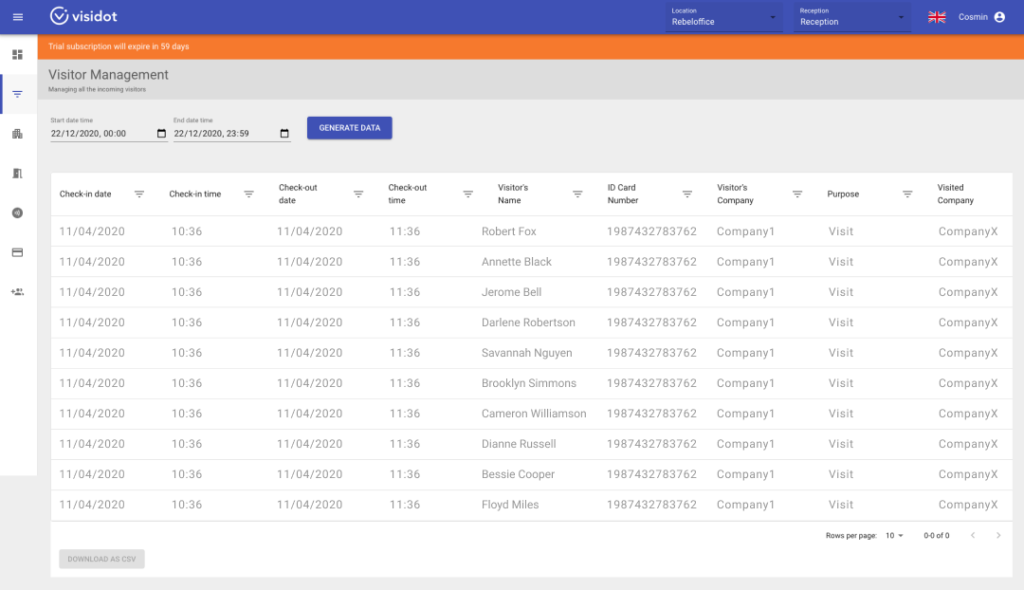Sort by Visitor's Name header
Viewport: 1024px width, 590px height.
coord(513,194)
